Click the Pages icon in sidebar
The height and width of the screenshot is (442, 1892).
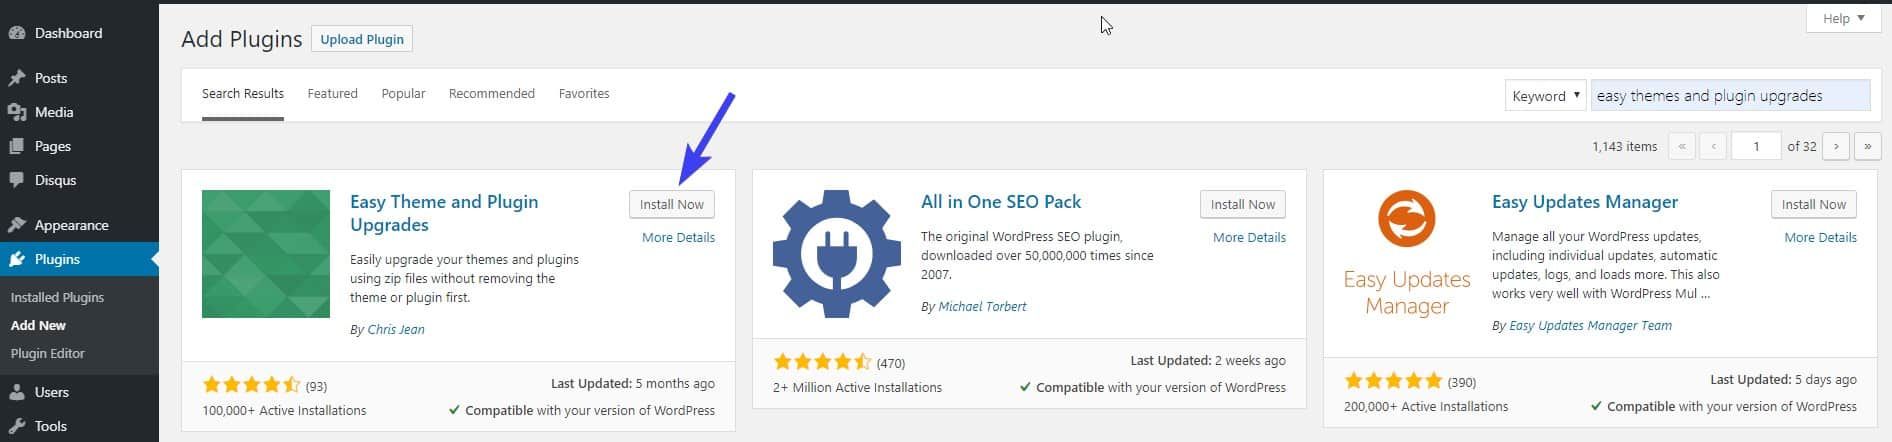click(16, 146)
